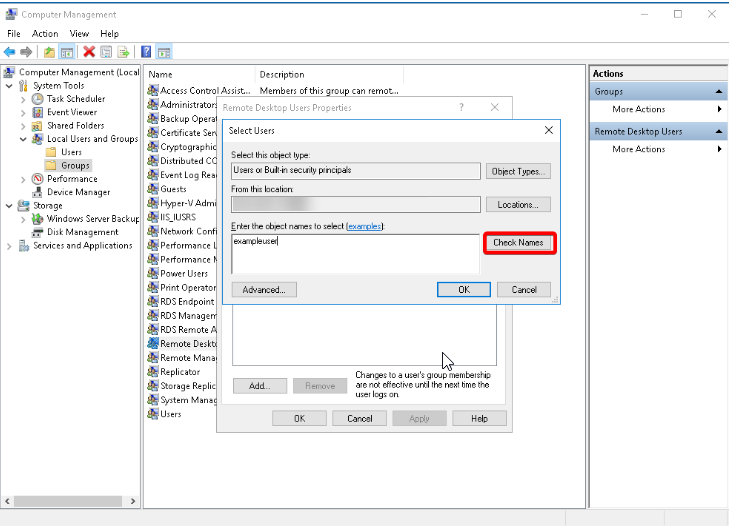Viewport: 730px width, 527px height.
Task: Click the Disk Management icon
Action: click(x=37, y=232)
